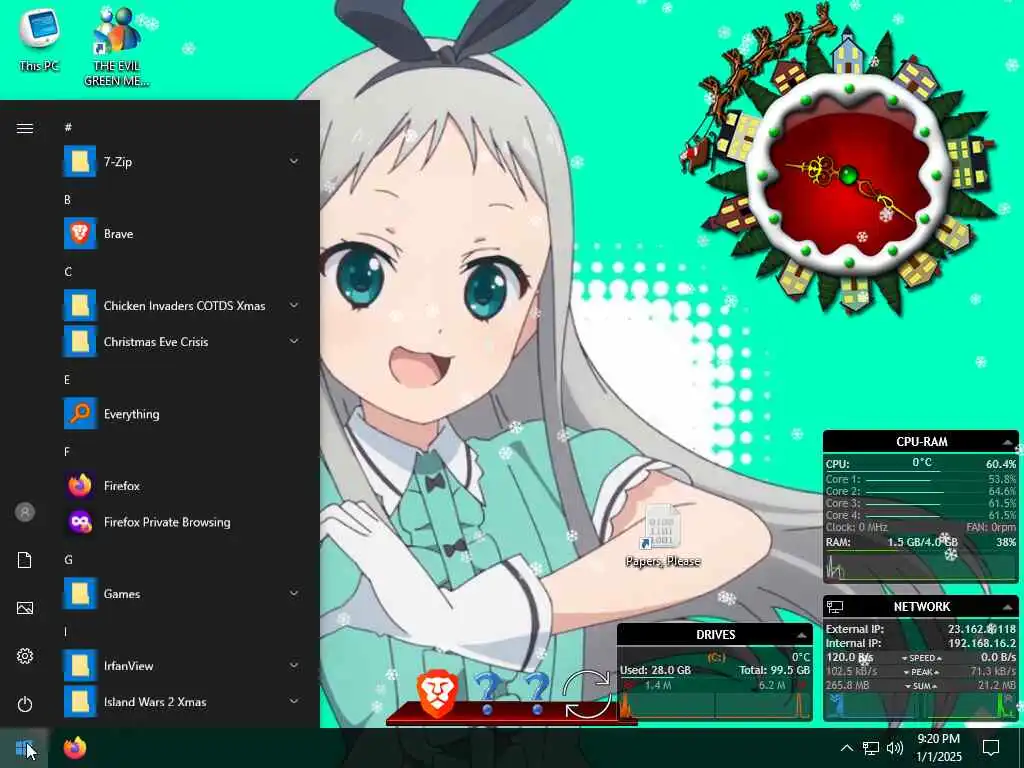This screenshot has height=768, width=1024.
Task: Click the # letter group header
Action: point(68,127)
